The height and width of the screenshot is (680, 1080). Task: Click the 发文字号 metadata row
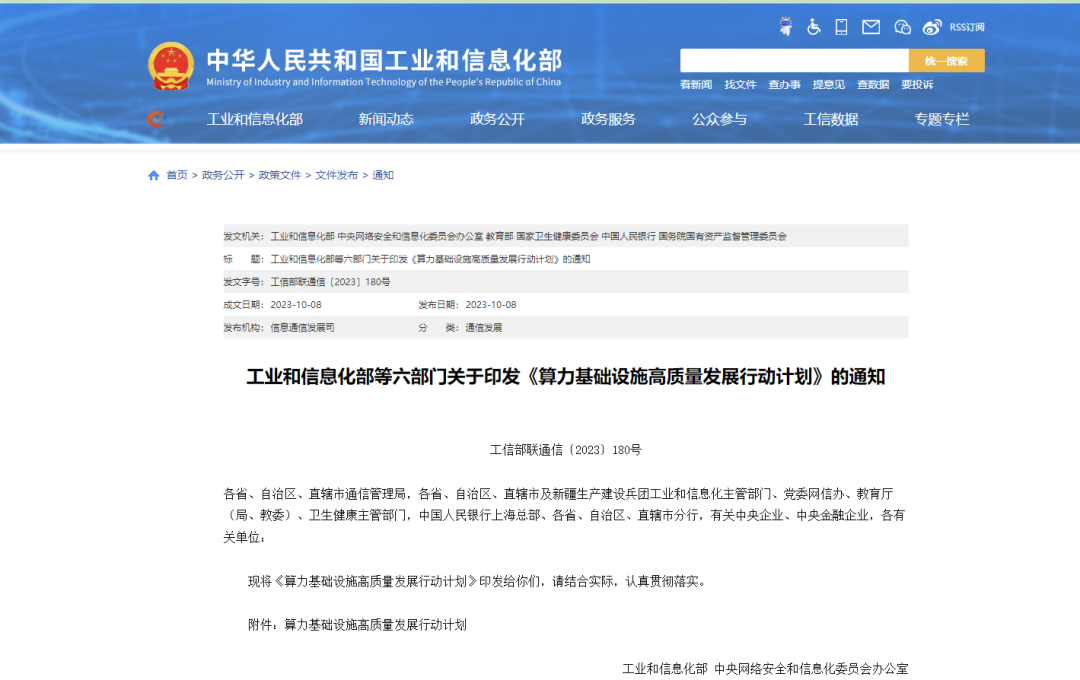pos(565,282)
